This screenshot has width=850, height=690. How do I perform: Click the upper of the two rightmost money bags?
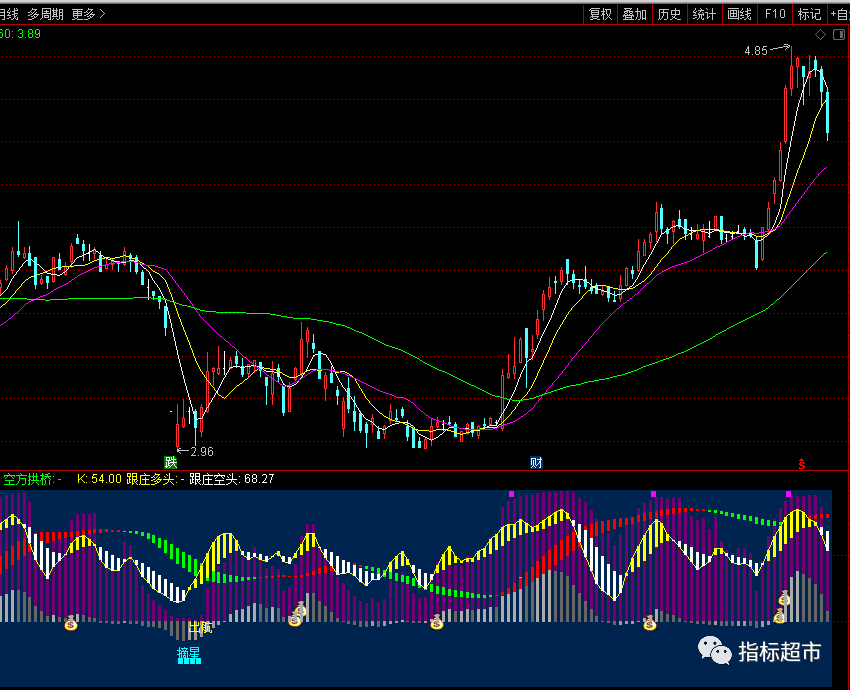click(x=784, y=598)
